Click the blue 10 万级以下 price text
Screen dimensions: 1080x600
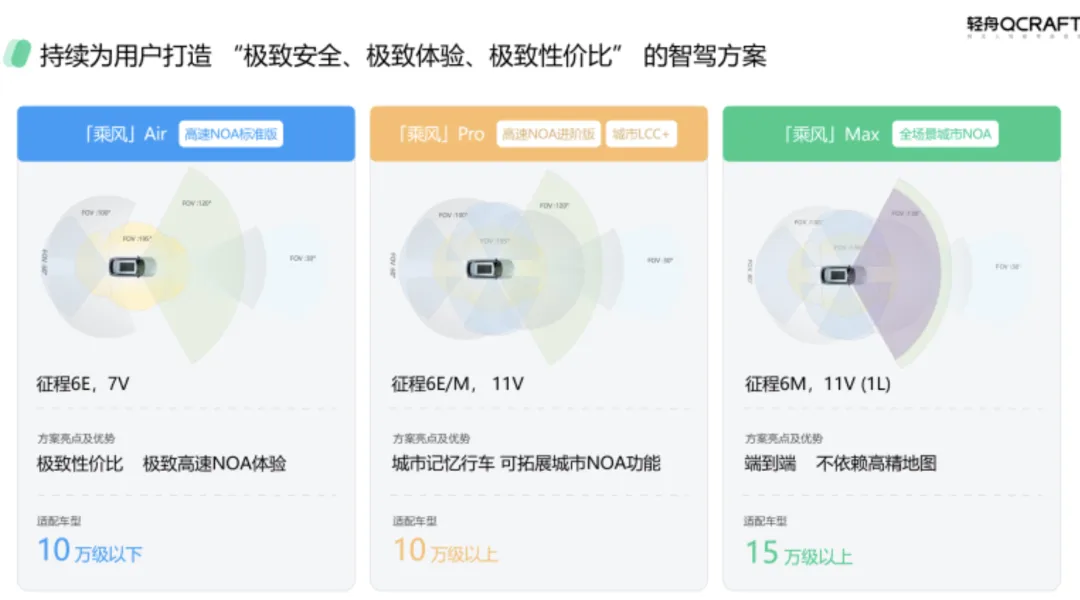coord(90,550)
